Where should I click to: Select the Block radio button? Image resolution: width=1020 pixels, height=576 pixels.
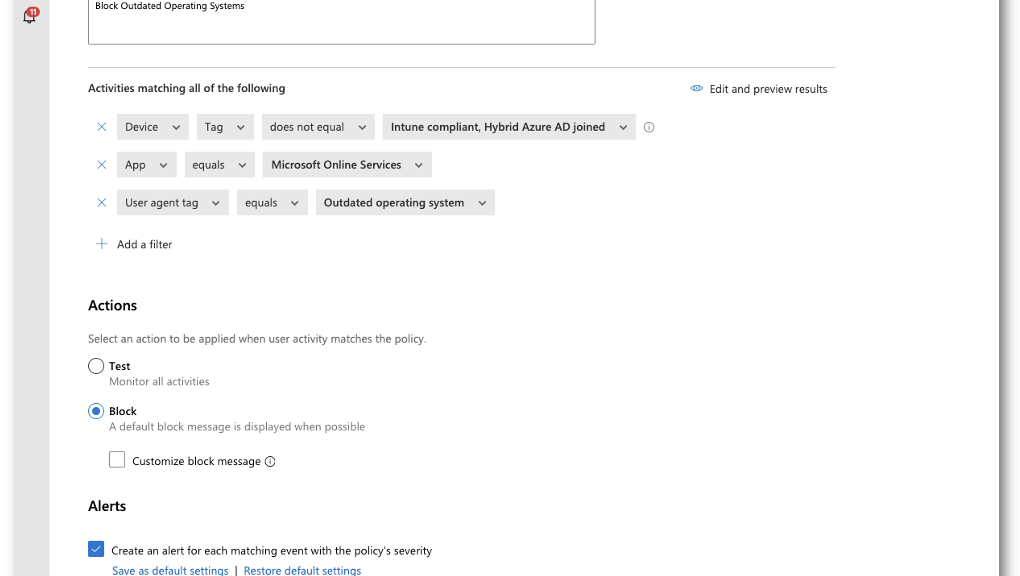[x=96, y=411]
